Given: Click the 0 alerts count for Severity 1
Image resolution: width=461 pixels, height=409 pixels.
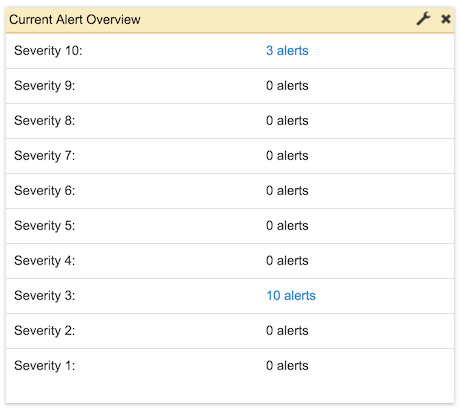Looking at the screenshot, I should [287, 366].
